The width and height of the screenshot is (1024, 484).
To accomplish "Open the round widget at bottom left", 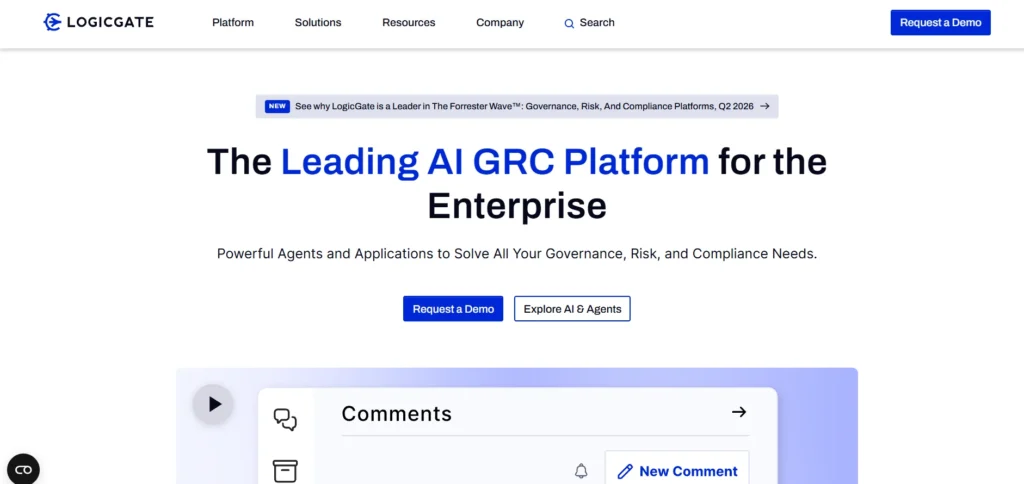I will [x=24, y=469].
